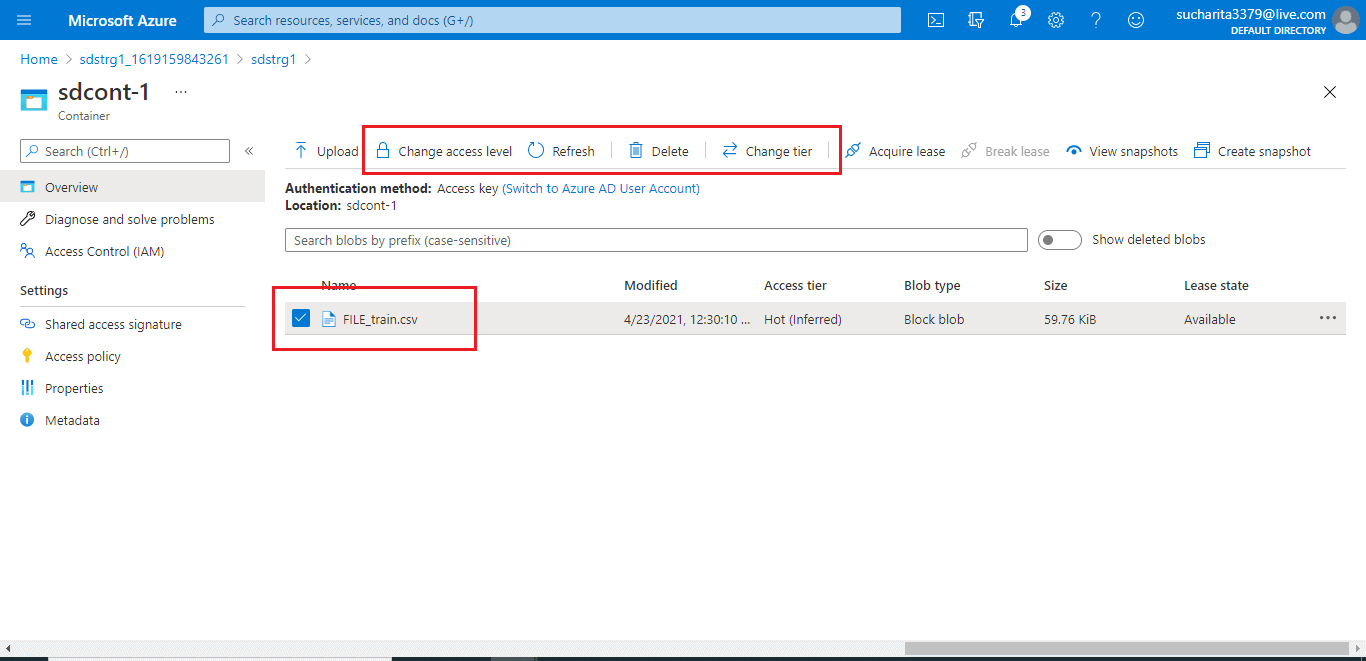Open portal settings gear
The width and height of the screenshot is (1366, 661).
point(1056,20)
